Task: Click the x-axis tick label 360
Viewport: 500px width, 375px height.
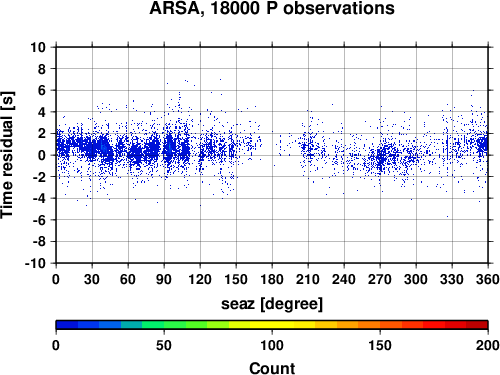Action: click(x=488, y=279)
